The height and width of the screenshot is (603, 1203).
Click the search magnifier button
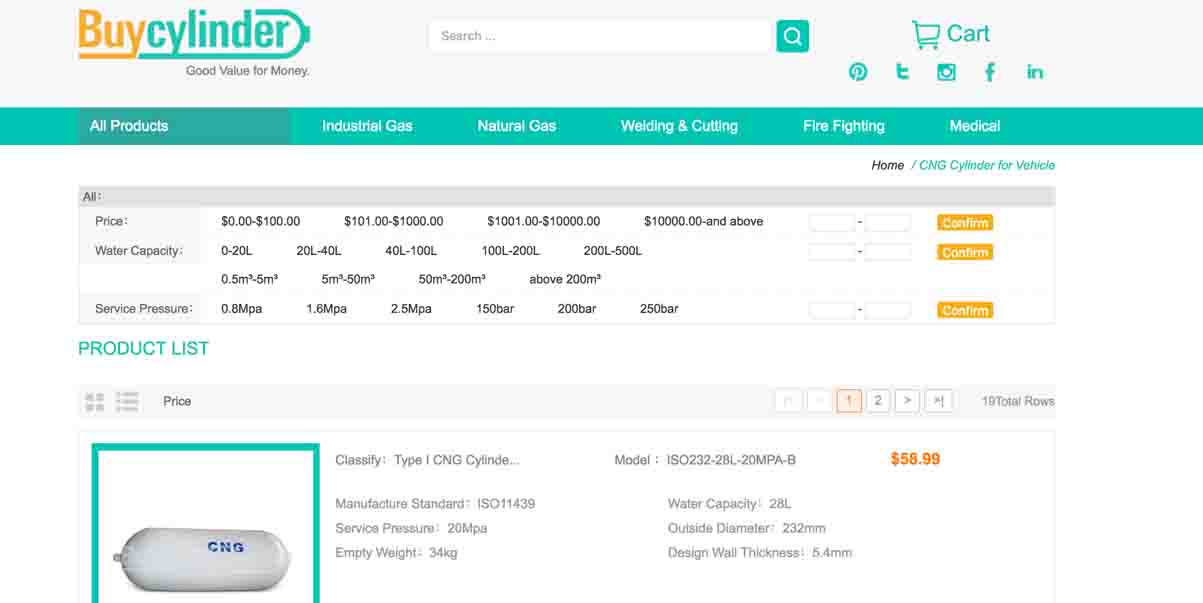(792, 37)
